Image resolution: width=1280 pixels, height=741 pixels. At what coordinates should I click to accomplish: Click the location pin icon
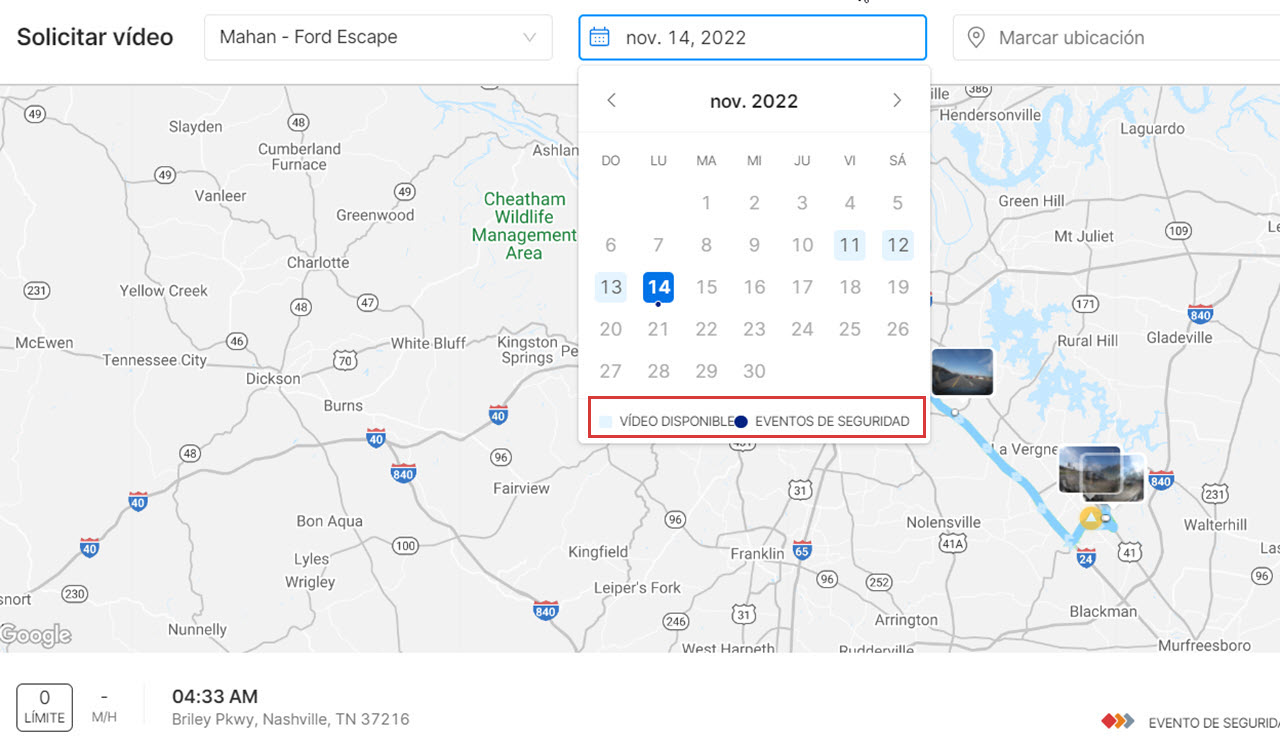976,38
